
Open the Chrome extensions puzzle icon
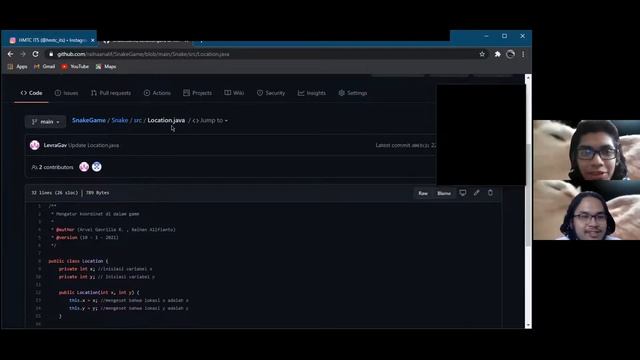pos(497,54)
